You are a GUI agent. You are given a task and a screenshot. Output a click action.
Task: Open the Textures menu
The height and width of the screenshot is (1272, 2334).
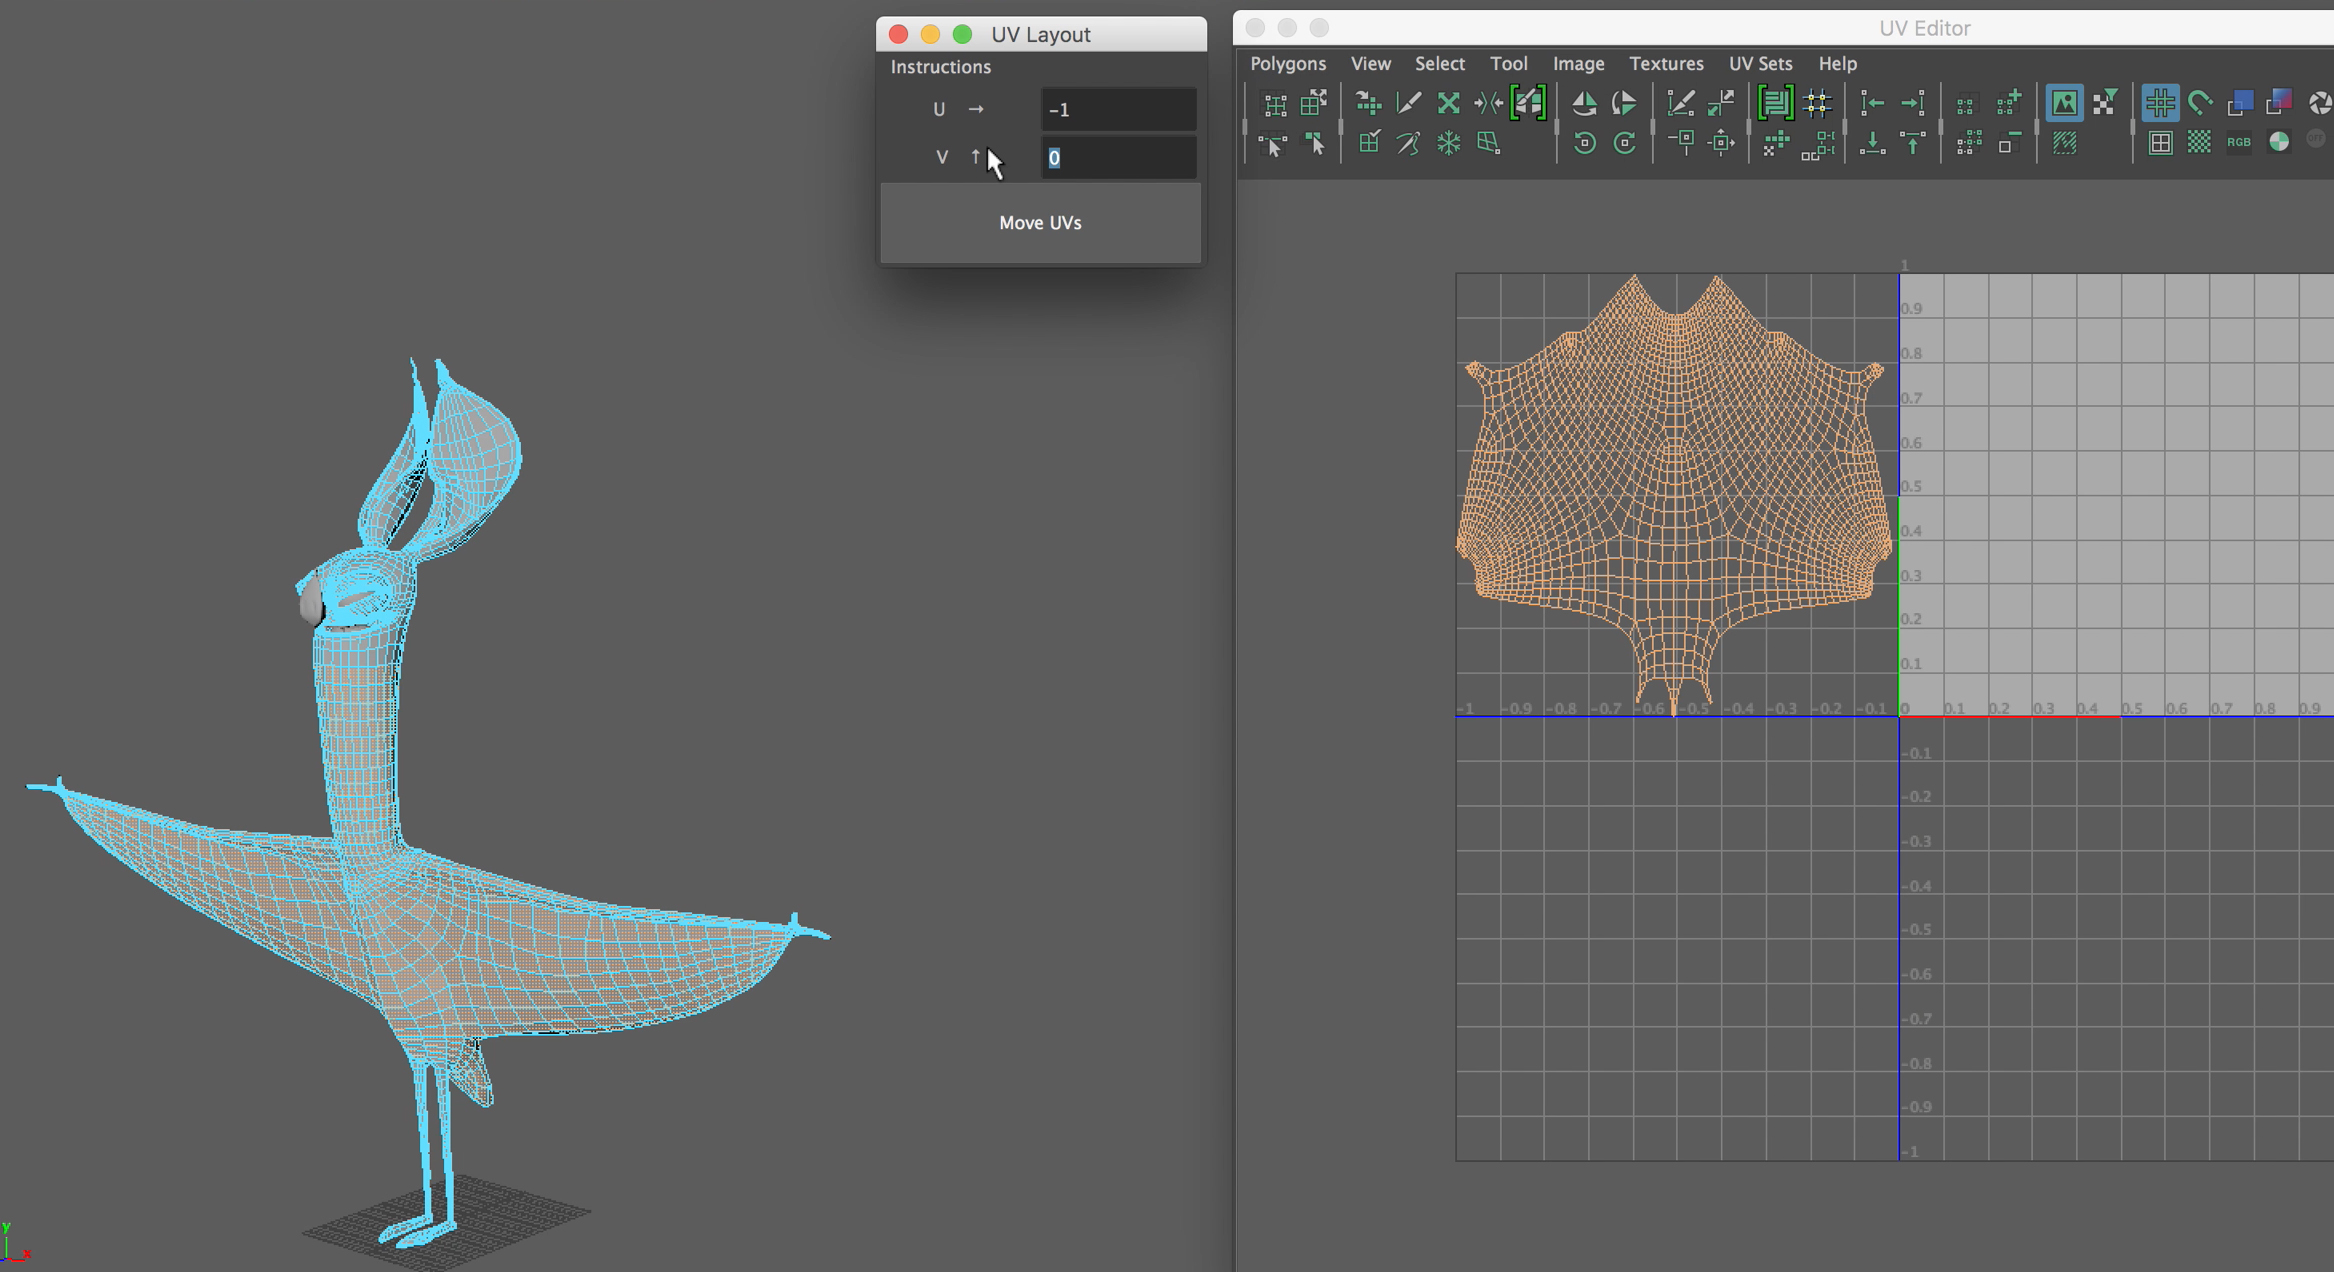1666,63
